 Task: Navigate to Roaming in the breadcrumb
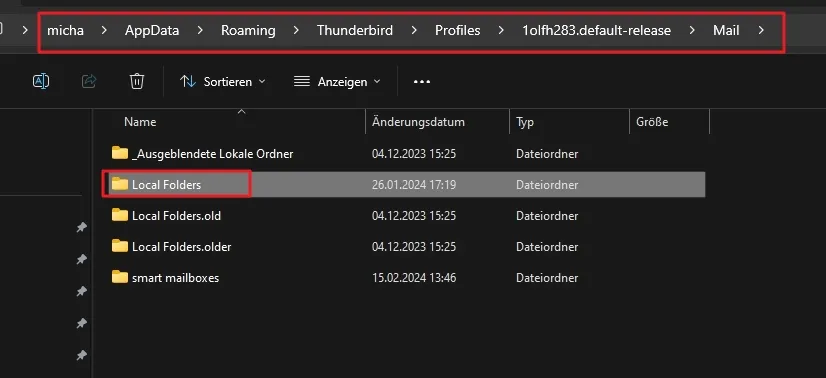click(x=248, y=31)
